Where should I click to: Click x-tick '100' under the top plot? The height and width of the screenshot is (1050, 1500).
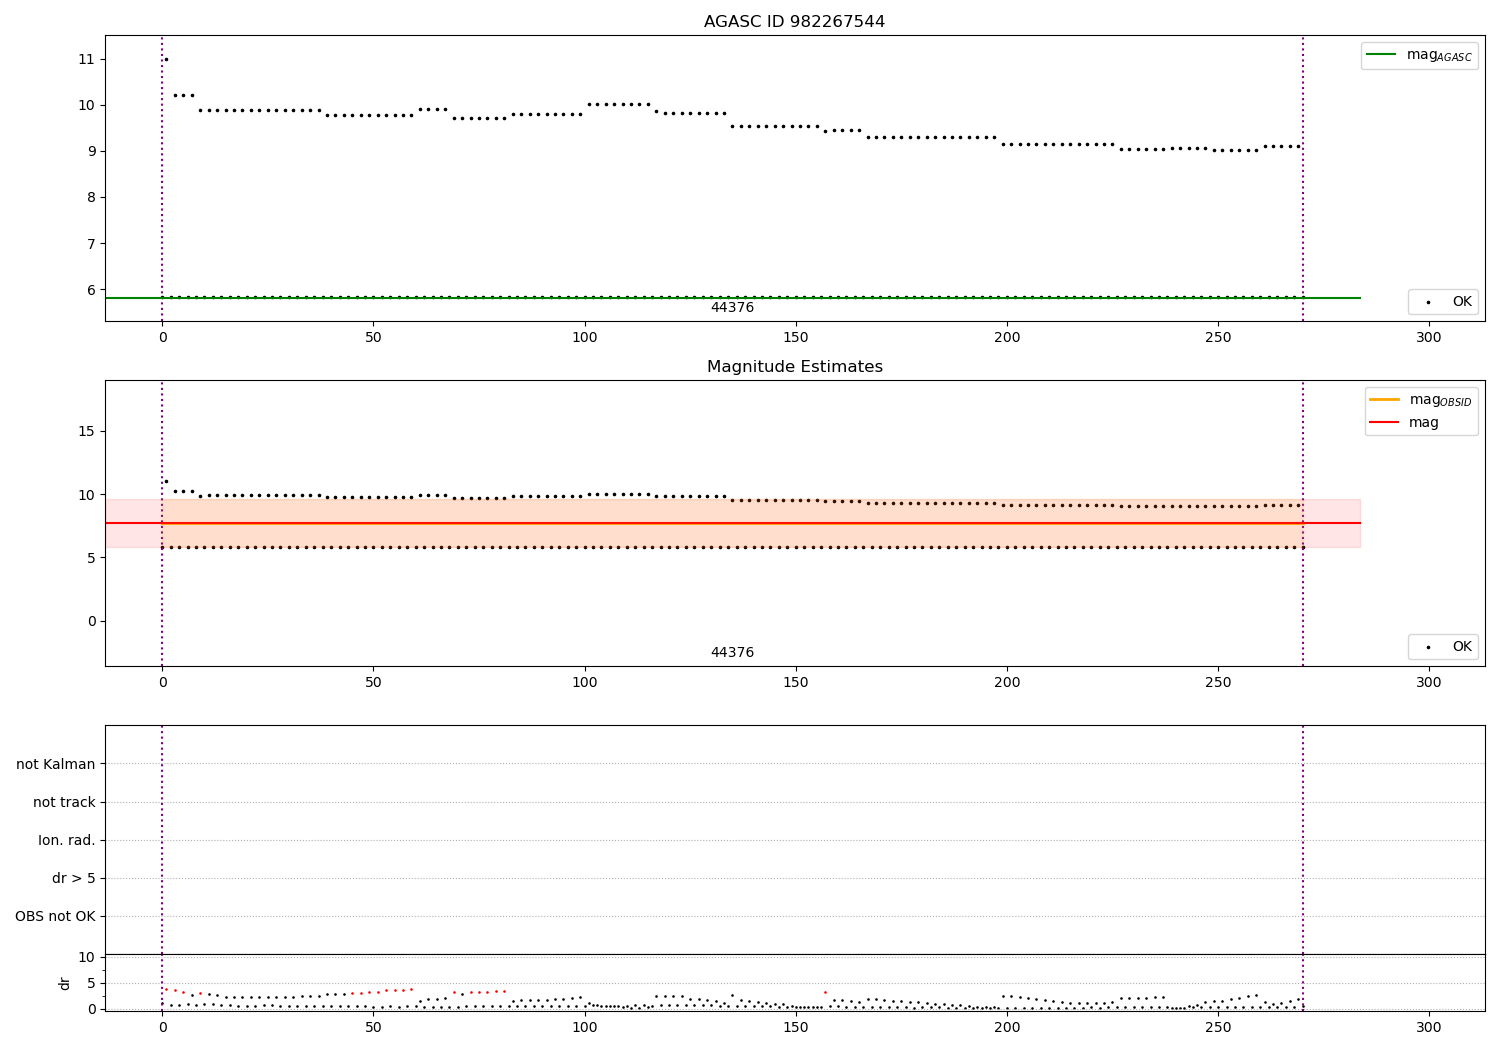(x=584, y=338)
